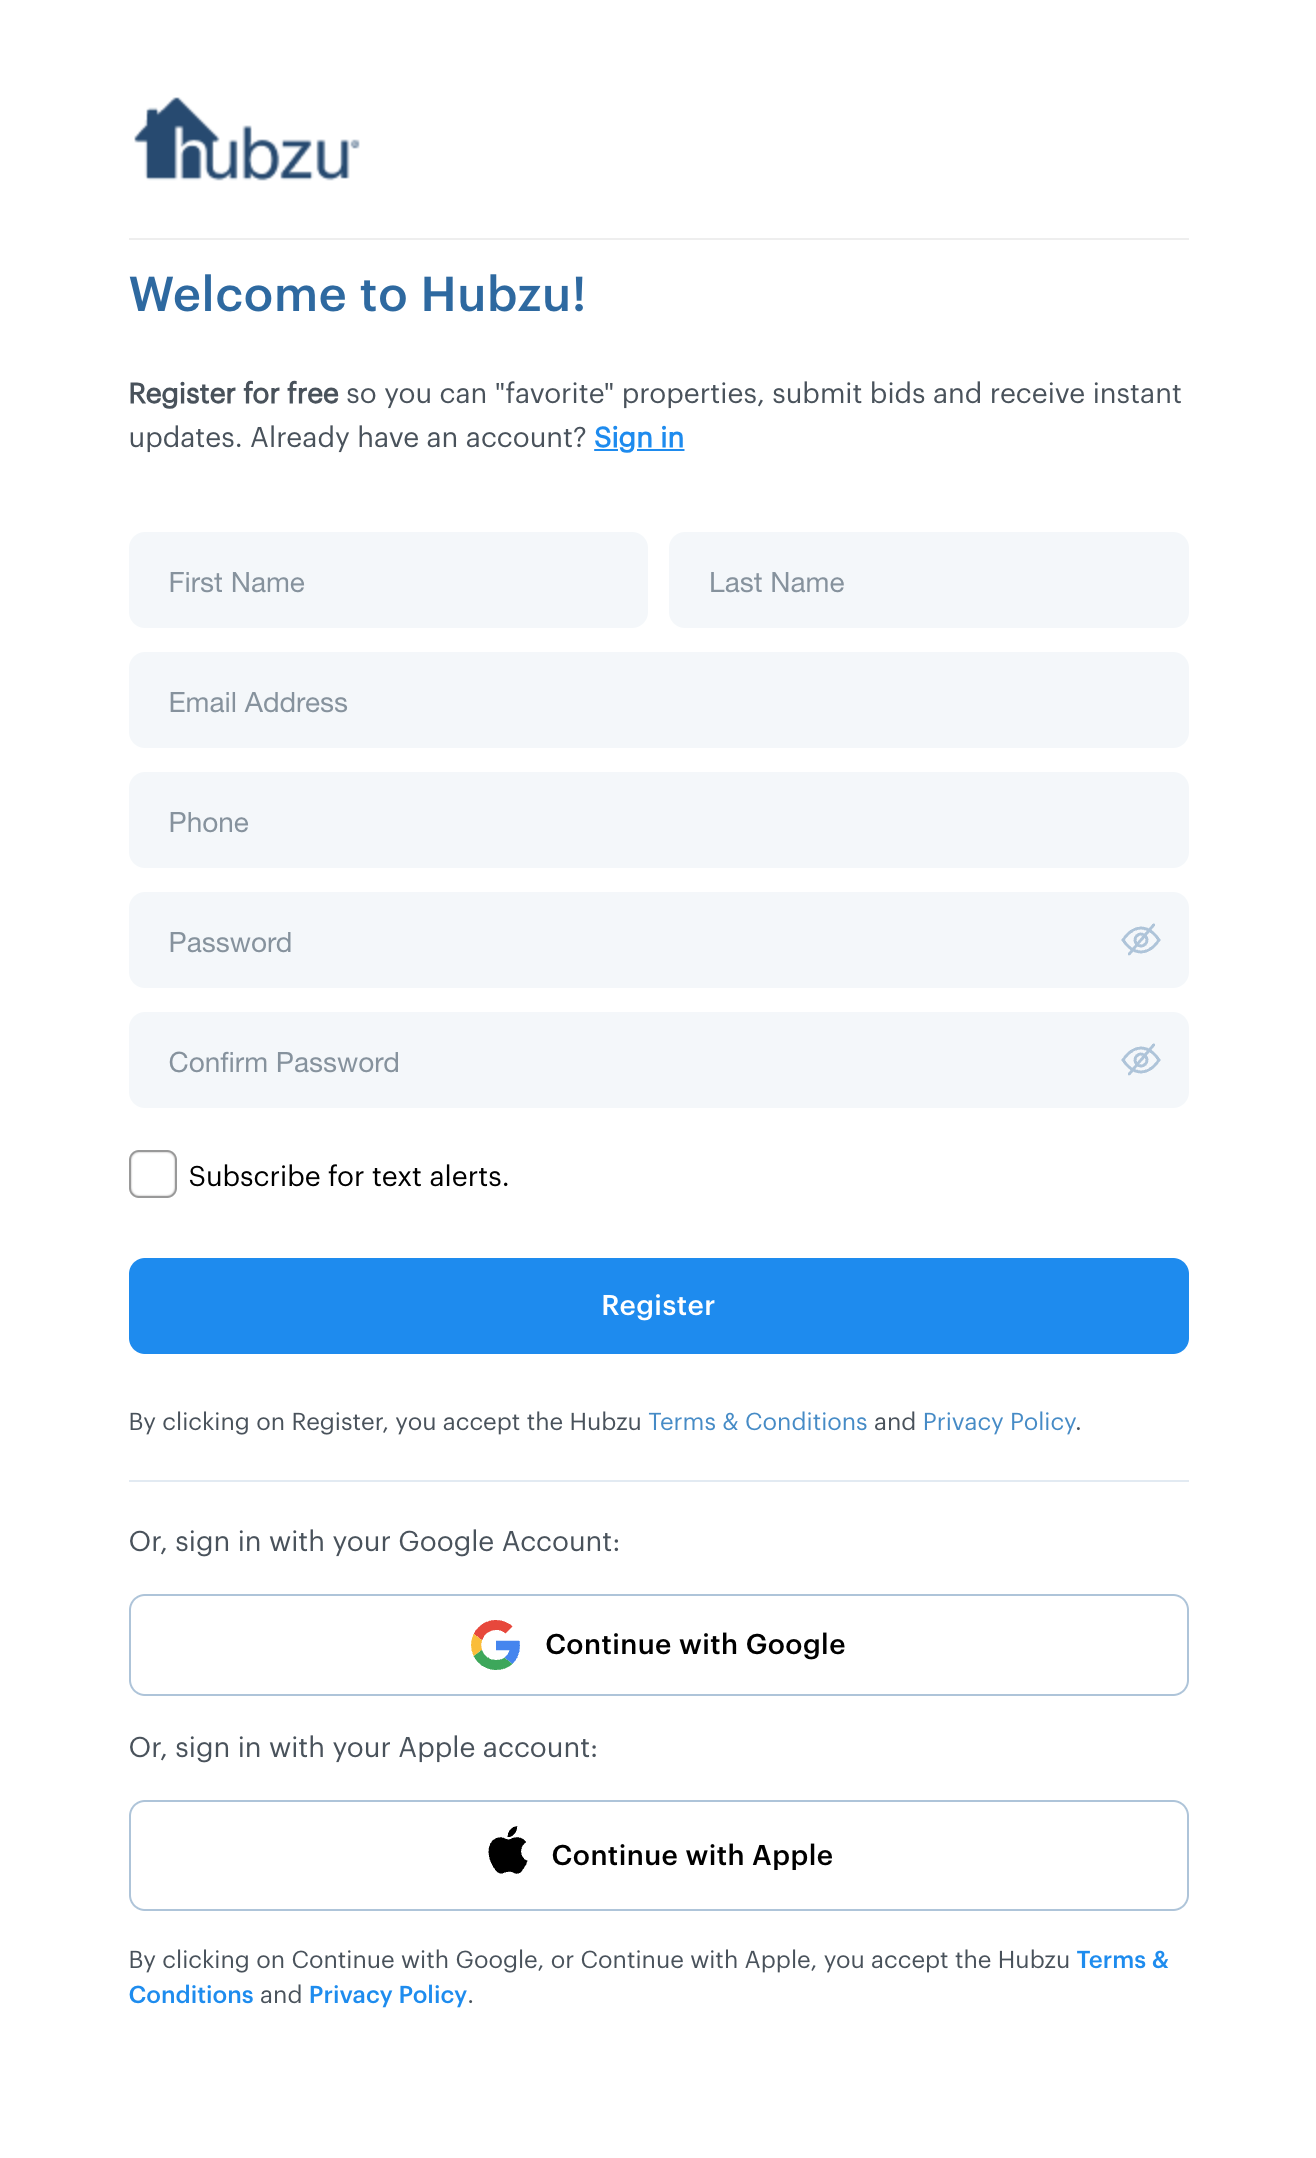The height and width of the screenshot is (2158, 1316).
Task: Click the blue Register button
Action: [658, 1306]
